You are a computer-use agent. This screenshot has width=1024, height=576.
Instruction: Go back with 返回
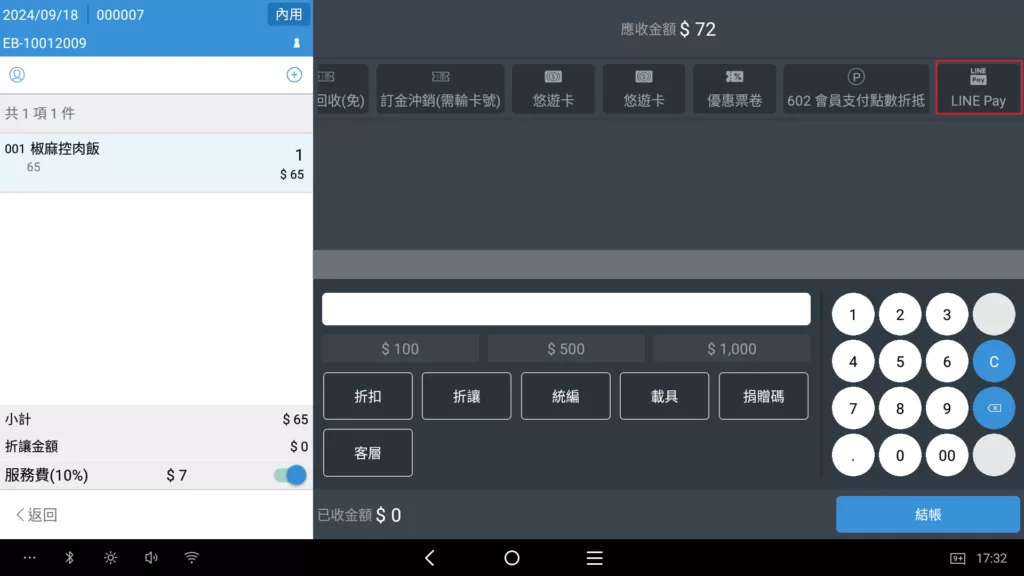click(37, 515)
